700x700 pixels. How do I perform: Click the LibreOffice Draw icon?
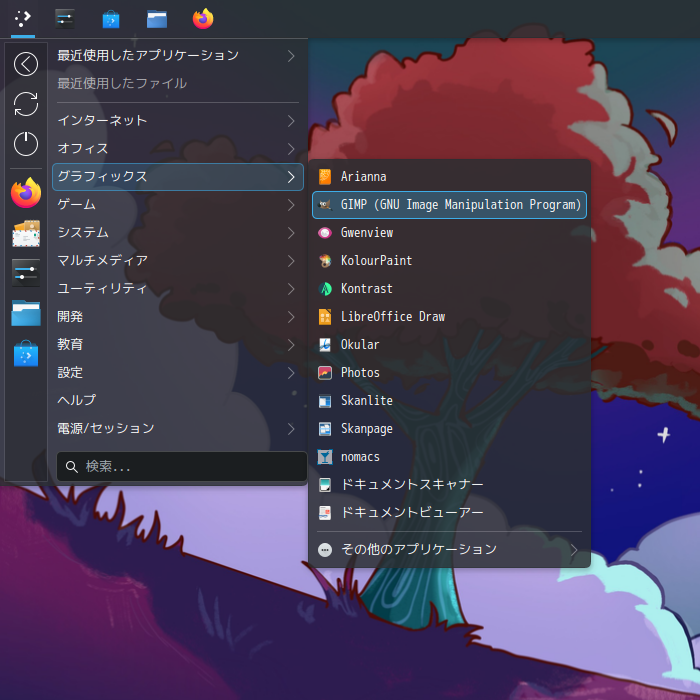(x=325, y=317)
